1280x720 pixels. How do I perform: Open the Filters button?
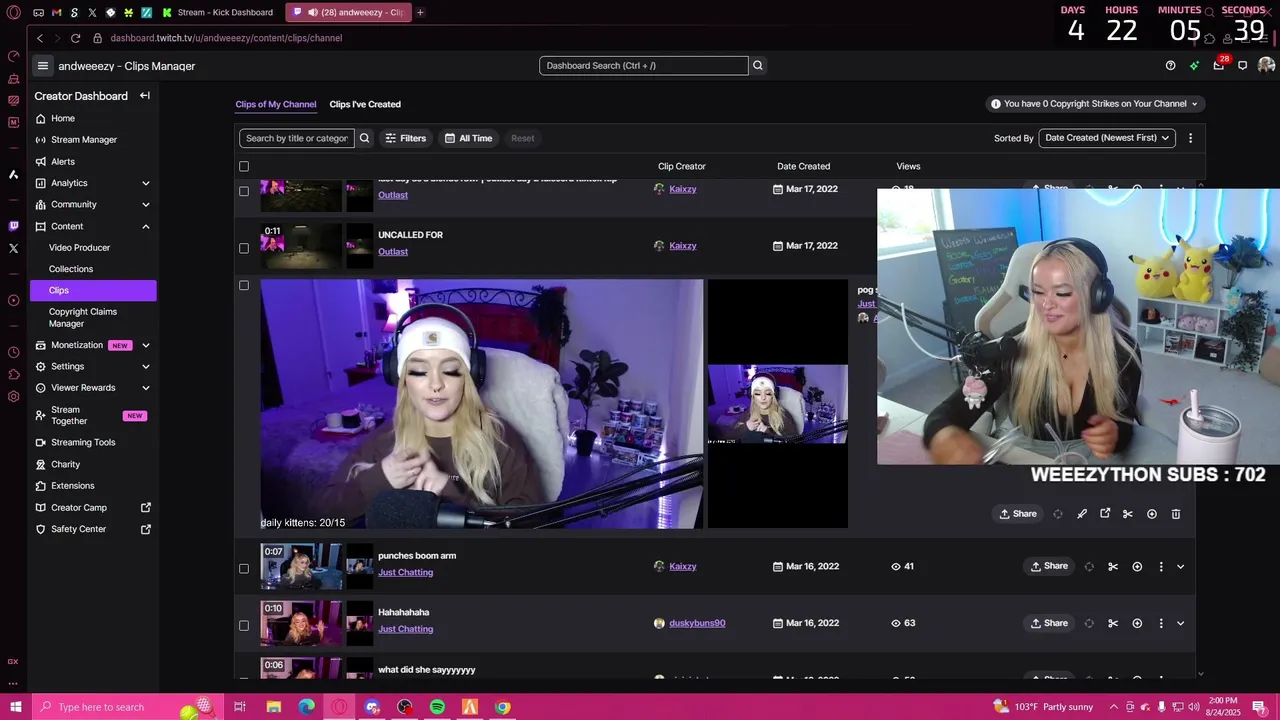(x=406, y=138)
